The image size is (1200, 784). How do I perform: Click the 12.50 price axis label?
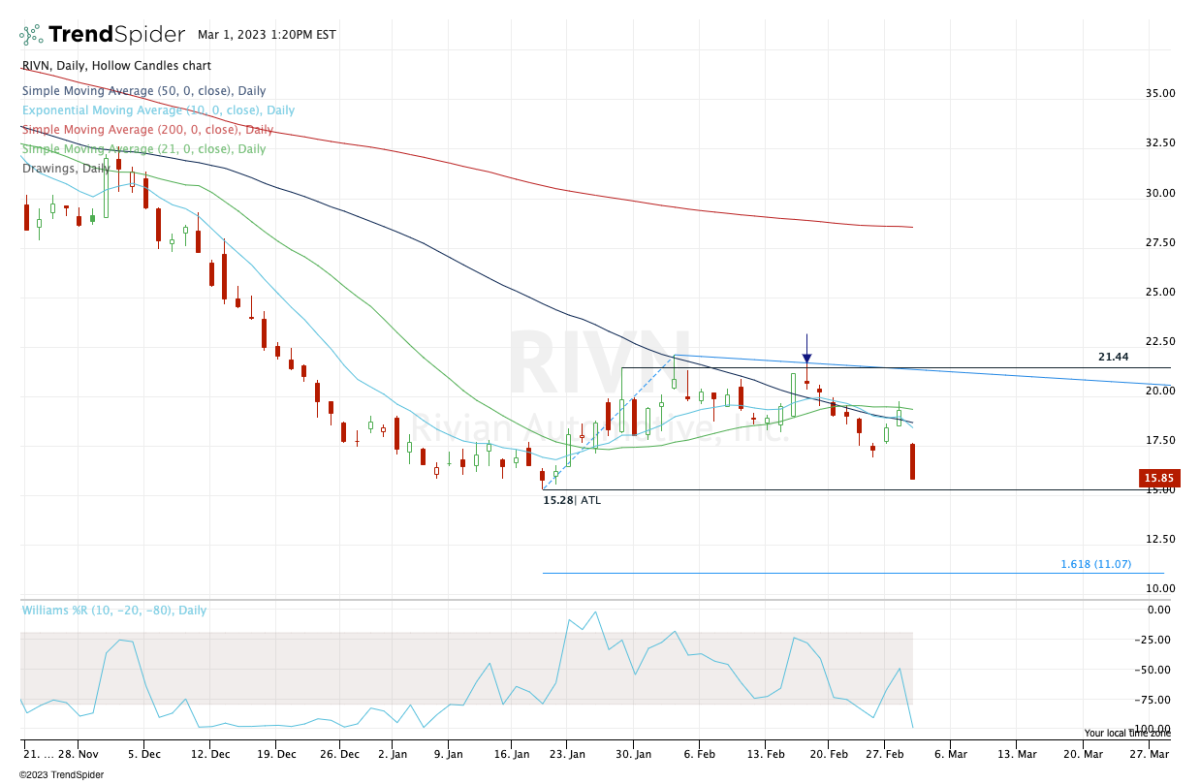pos(1160,540)
